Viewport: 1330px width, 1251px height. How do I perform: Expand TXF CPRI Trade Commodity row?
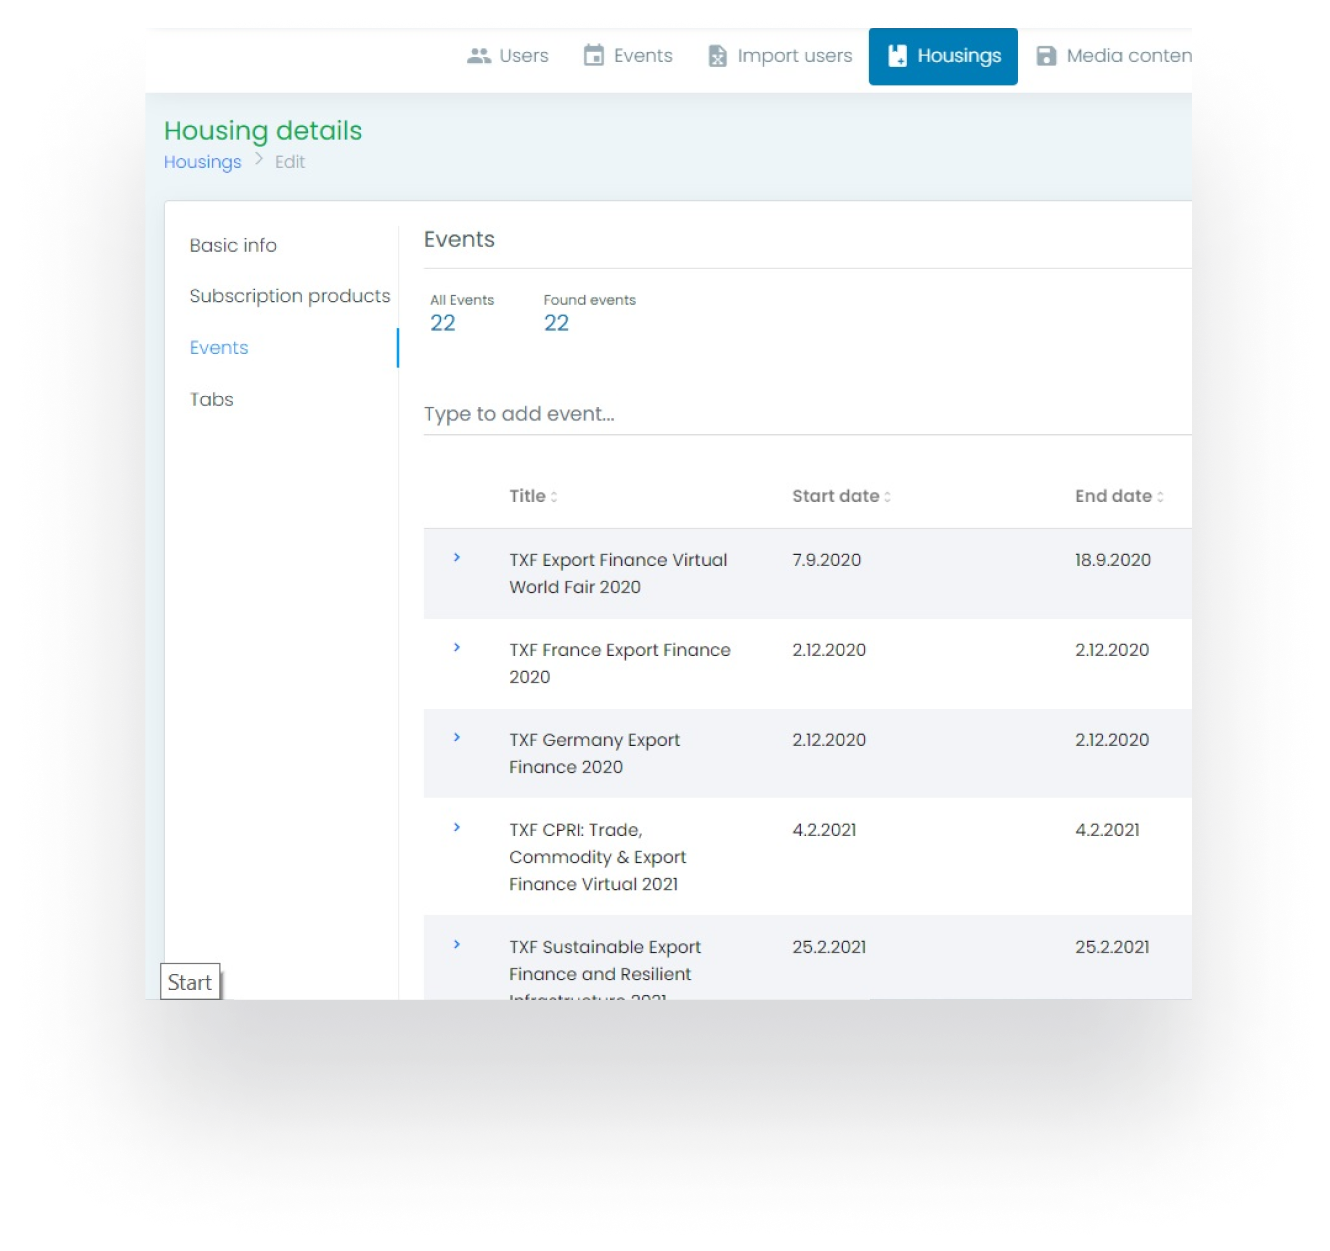pyautogui.click(x=457, y=828)
